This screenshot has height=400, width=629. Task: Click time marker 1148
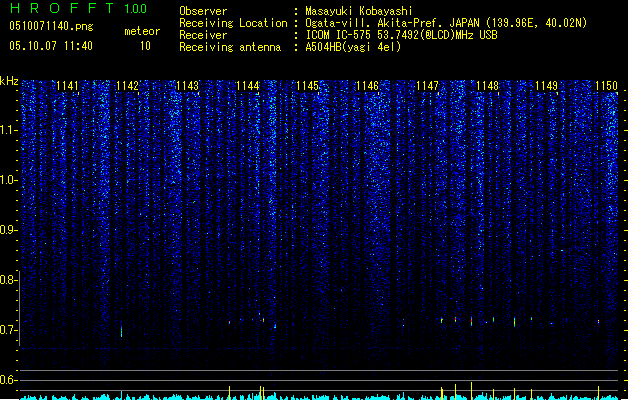(x=487, y=86)
